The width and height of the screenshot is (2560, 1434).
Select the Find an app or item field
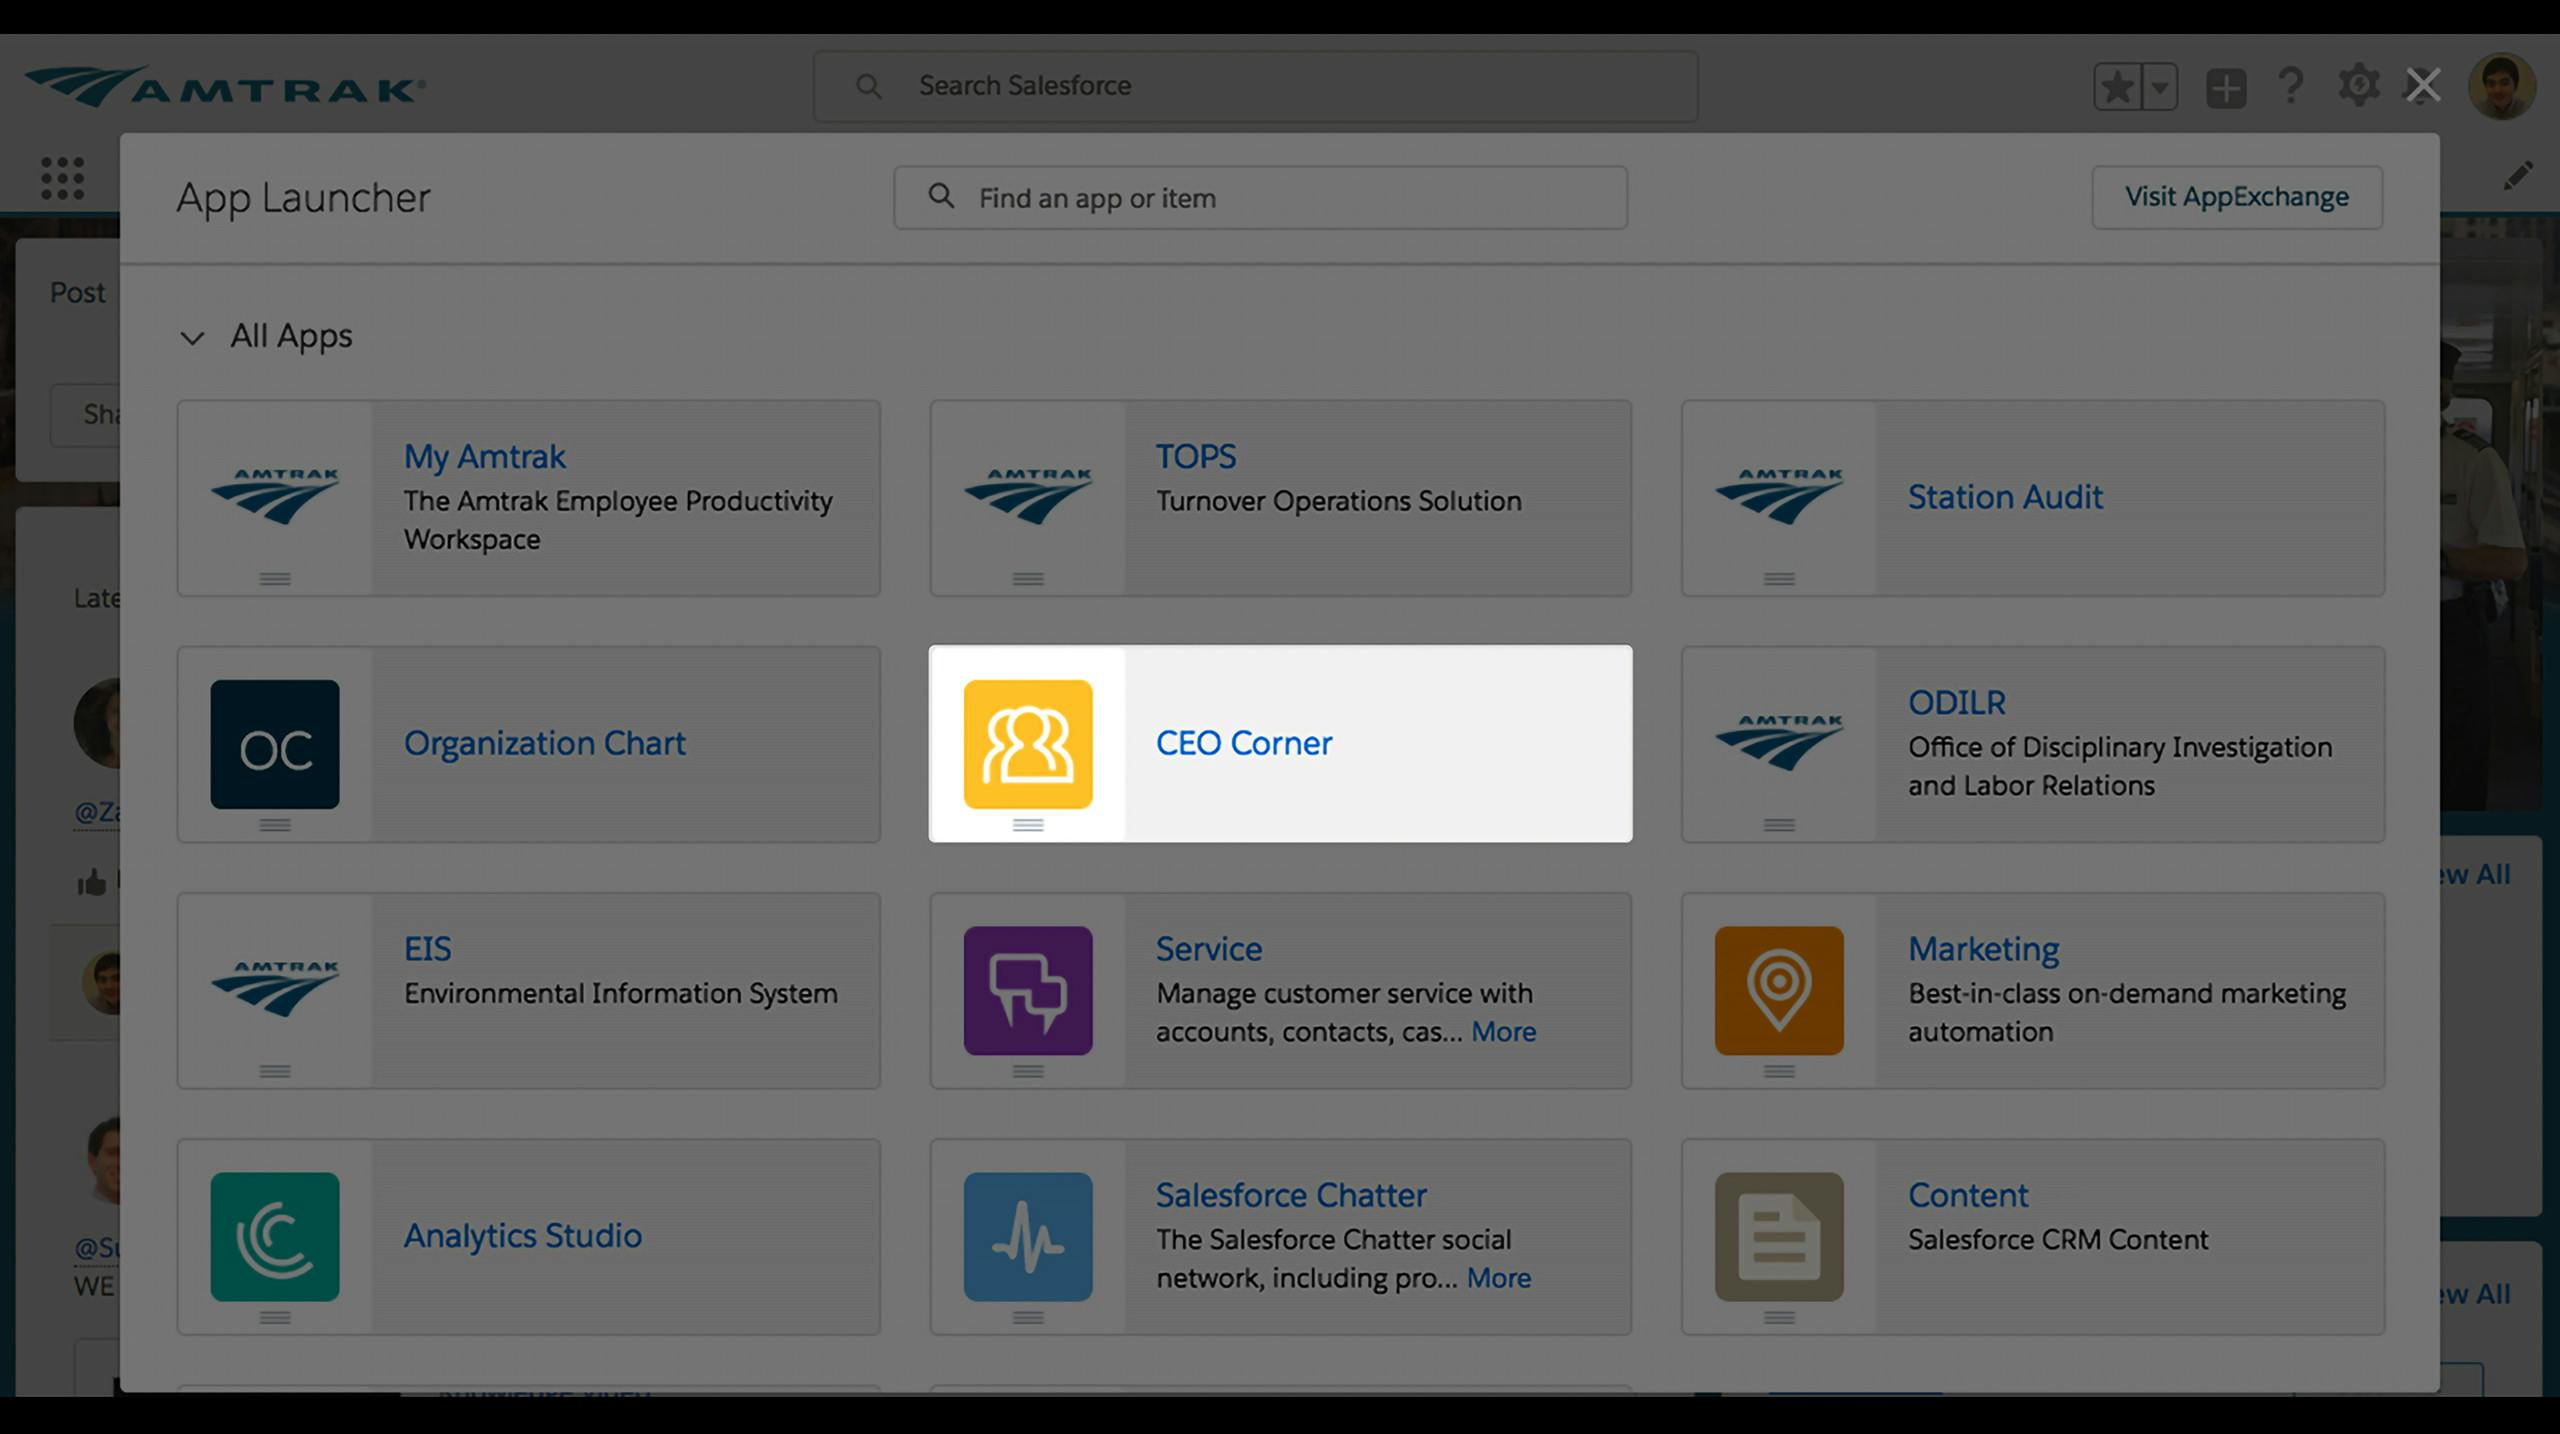[x=1261, y=197]
